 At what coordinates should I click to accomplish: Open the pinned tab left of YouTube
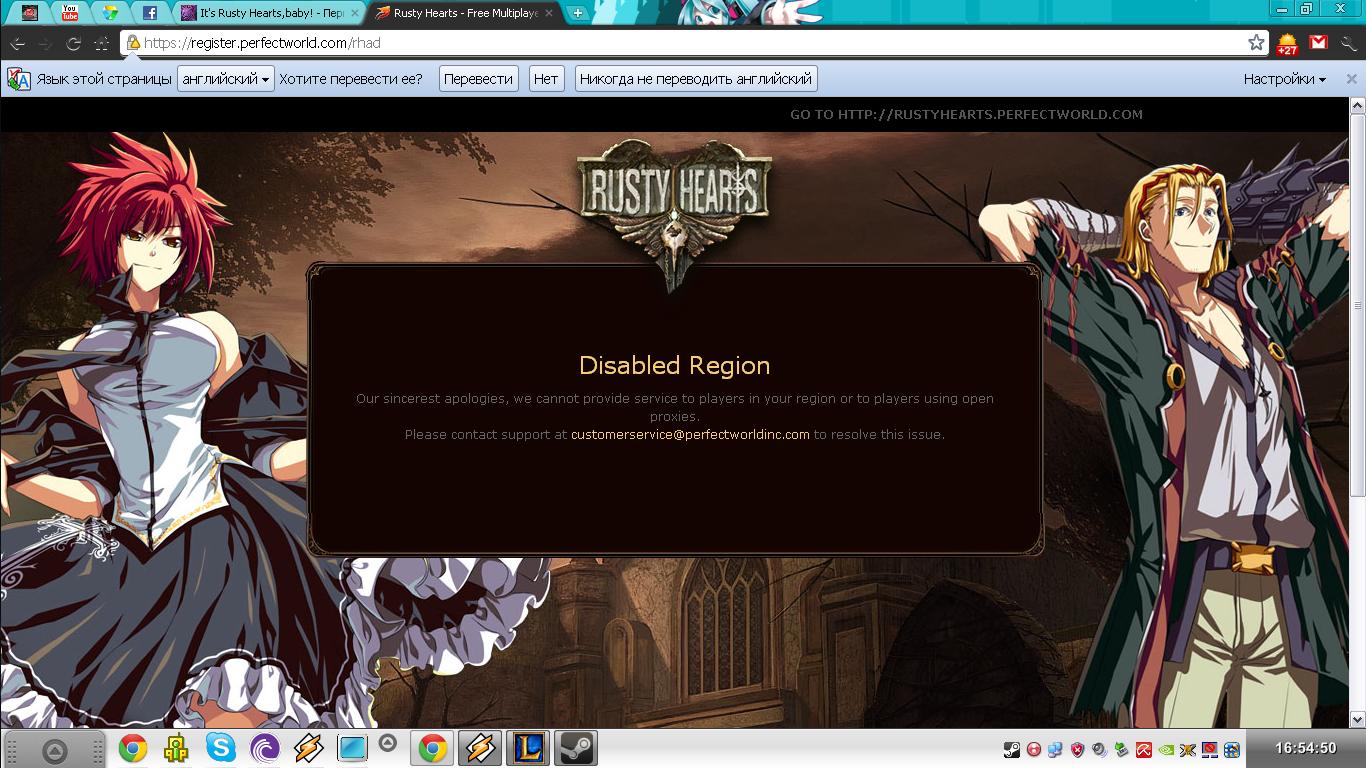30,13
